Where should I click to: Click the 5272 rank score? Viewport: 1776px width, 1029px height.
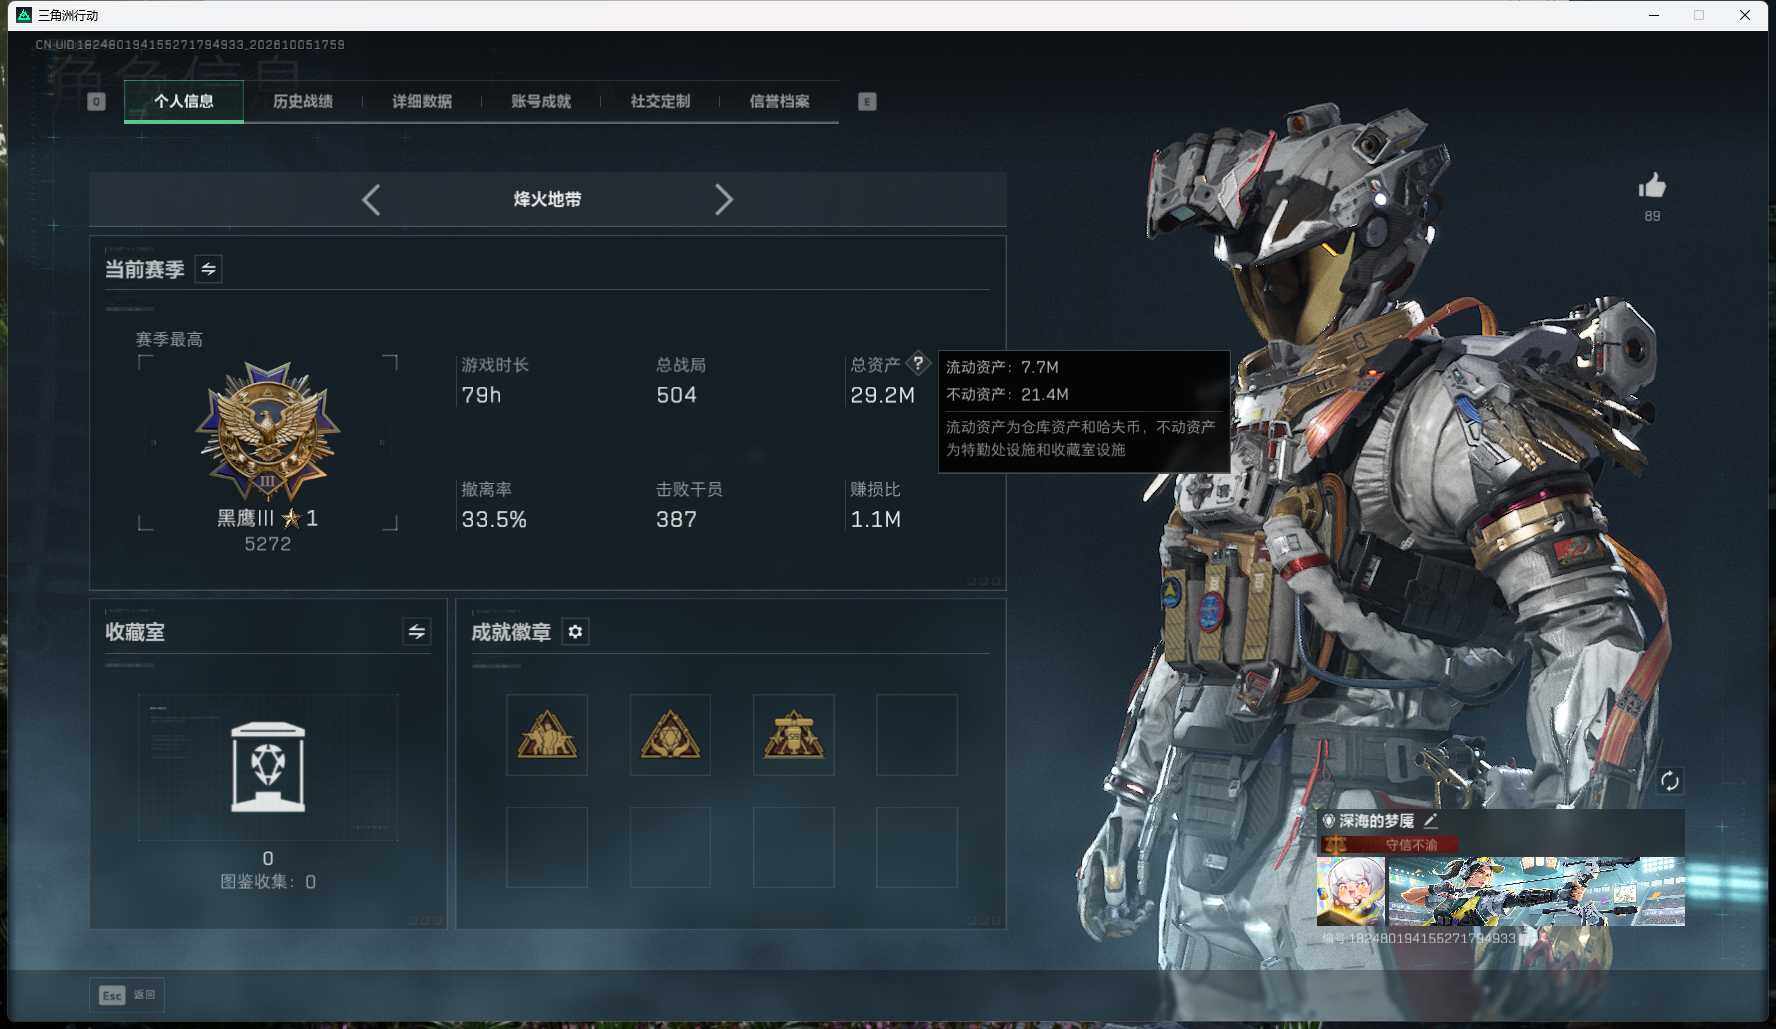[x=268, y=544]
